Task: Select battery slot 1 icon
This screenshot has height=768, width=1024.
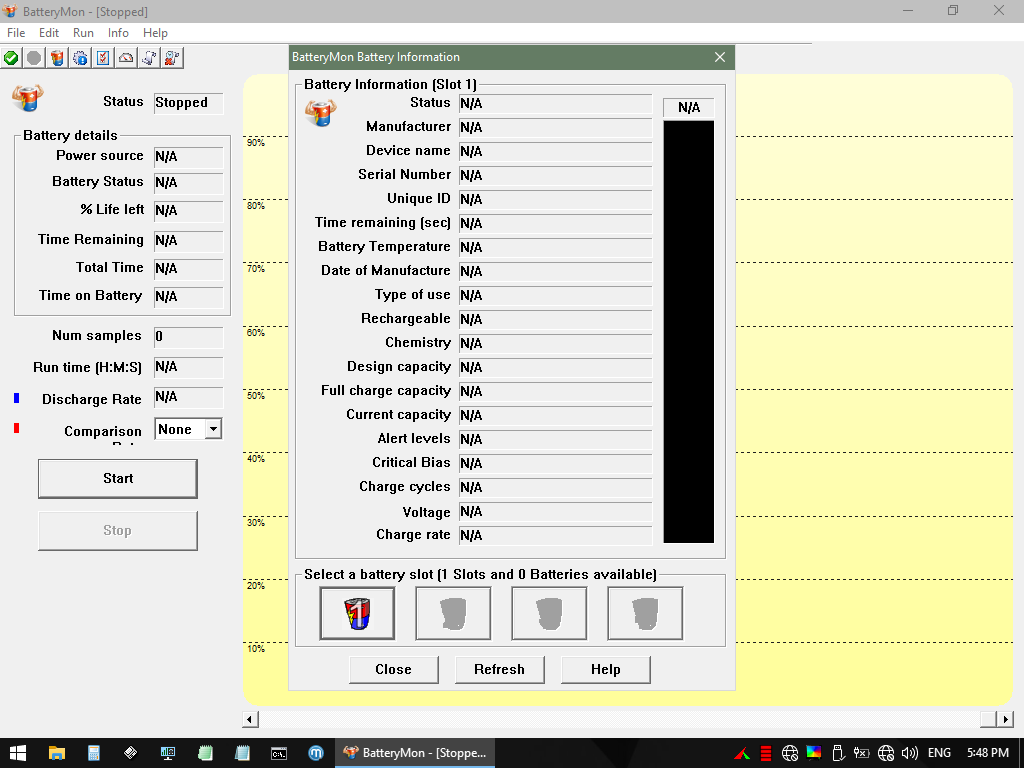Action: [357, 613]
